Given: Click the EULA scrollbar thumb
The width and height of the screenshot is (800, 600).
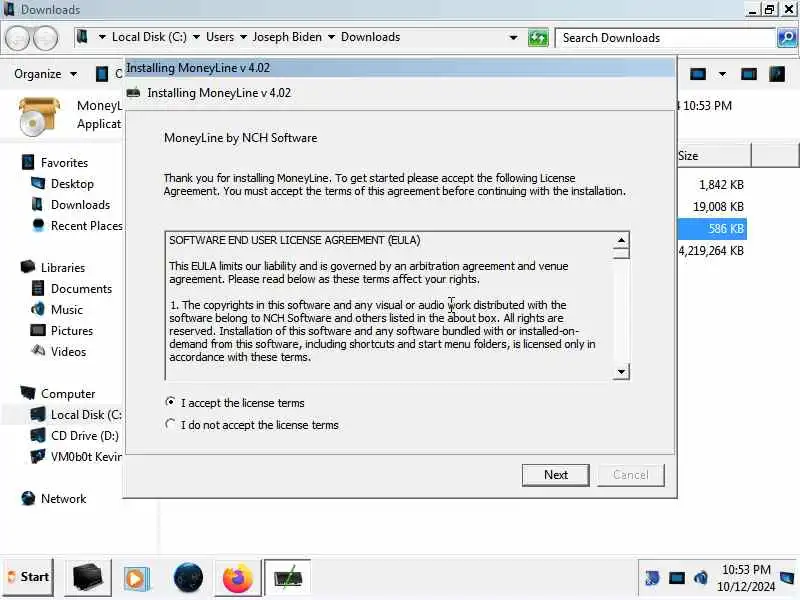Looking at the screenshot, I should point(621,253).
